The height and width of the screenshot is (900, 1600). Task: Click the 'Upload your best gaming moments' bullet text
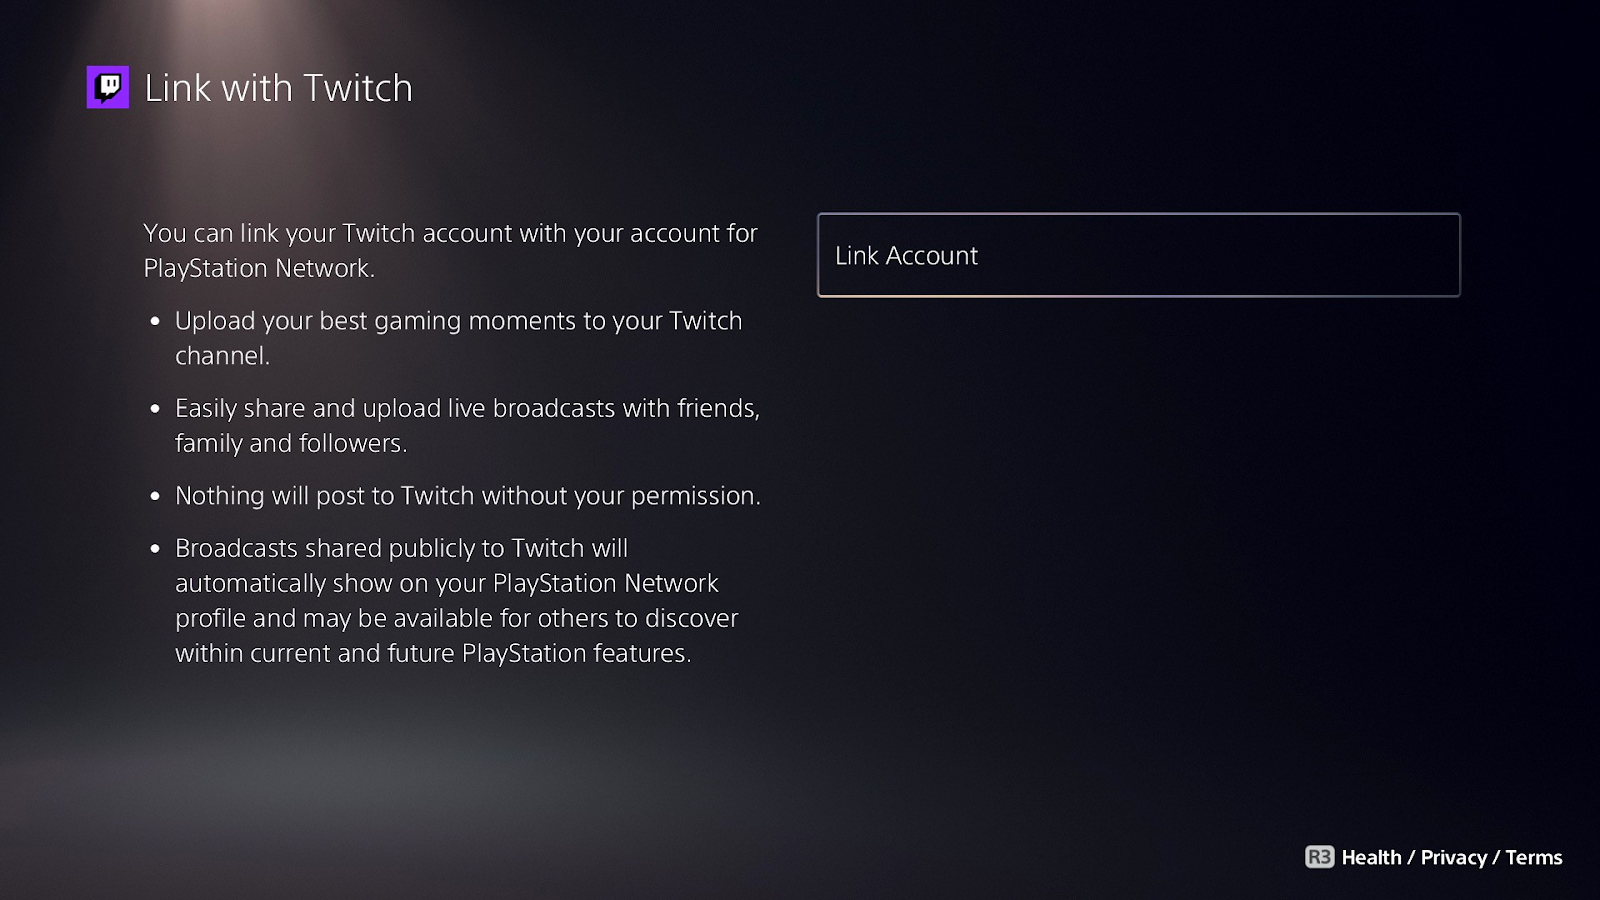(x=459, y=338)
